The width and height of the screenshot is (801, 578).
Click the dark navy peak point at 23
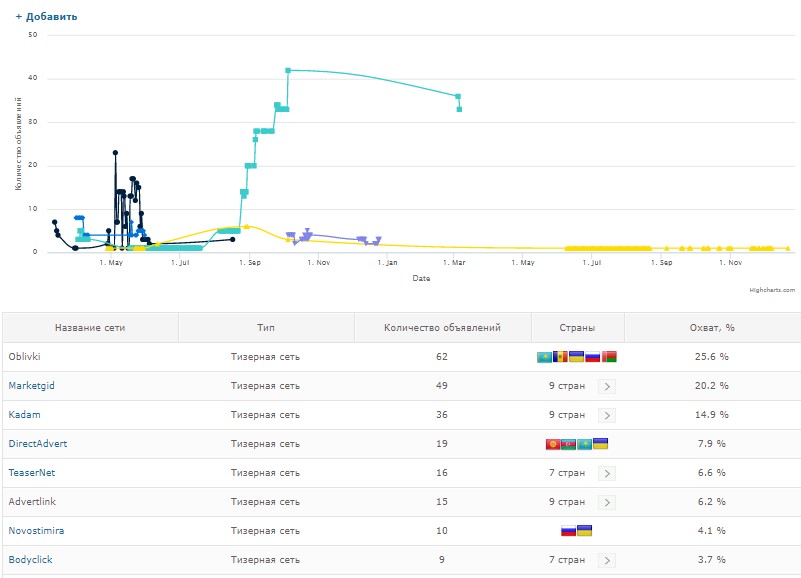(115, 153)
